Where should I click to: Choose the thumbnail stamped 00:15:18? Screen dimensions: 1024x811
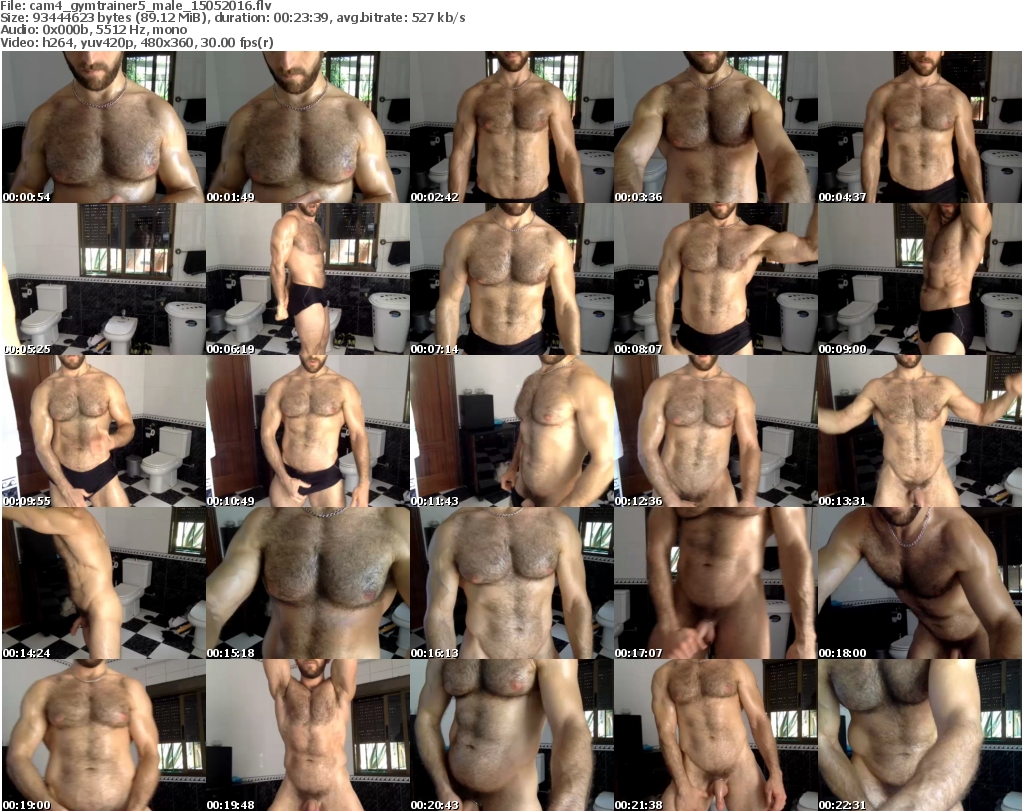[308, 583]
